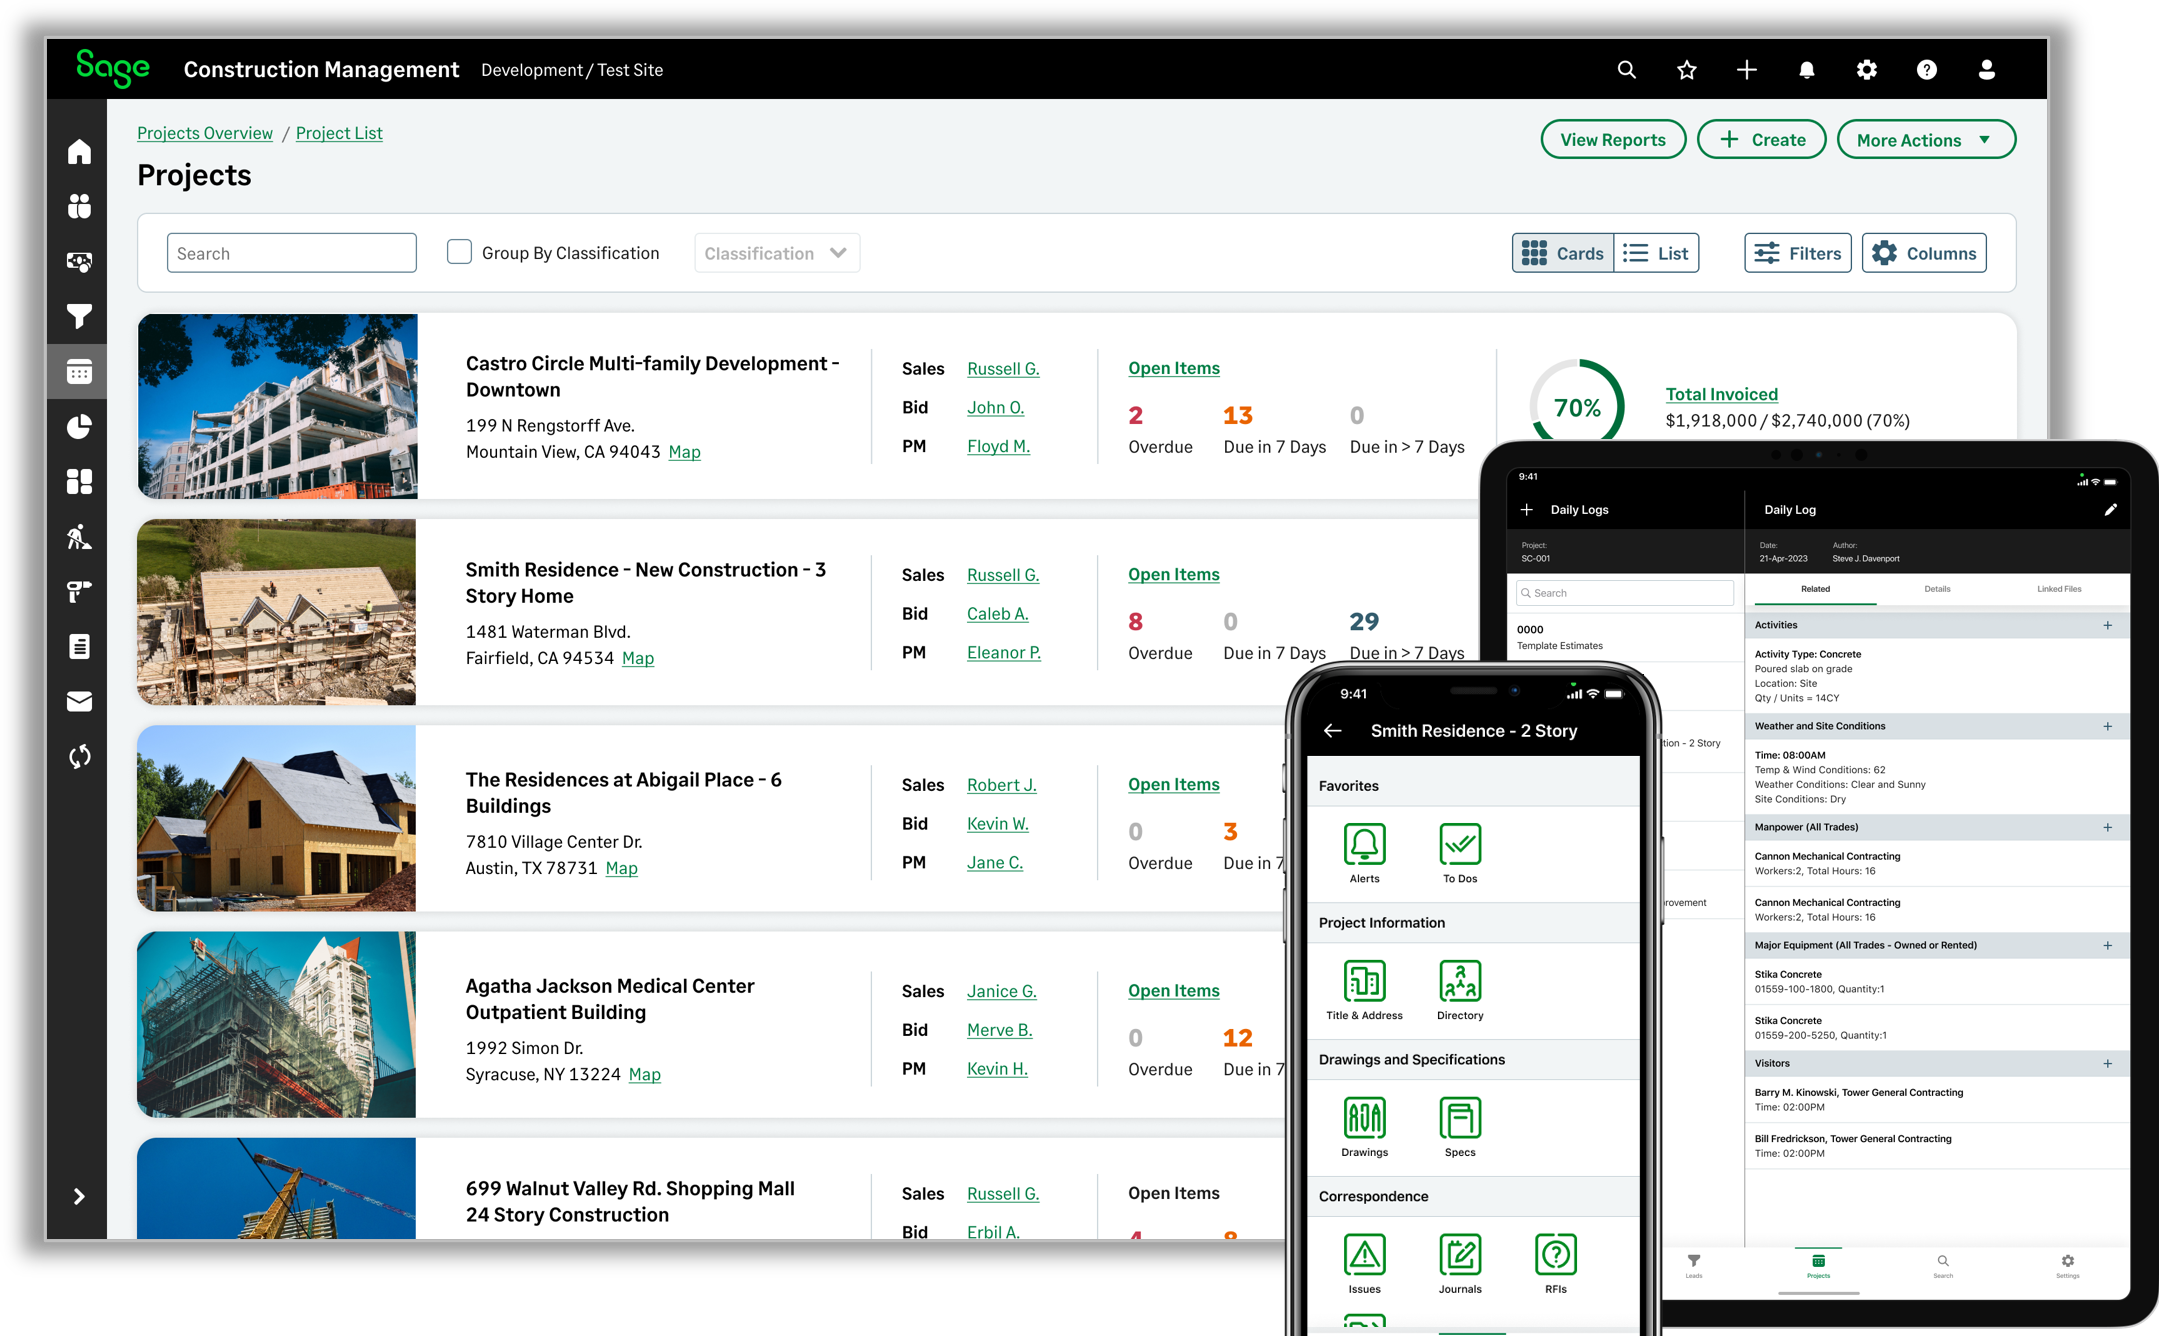The width and height of the screenshot is (2159, 1336).
Task: Open the Total Invoiced link
Action: pos(1721,394)
